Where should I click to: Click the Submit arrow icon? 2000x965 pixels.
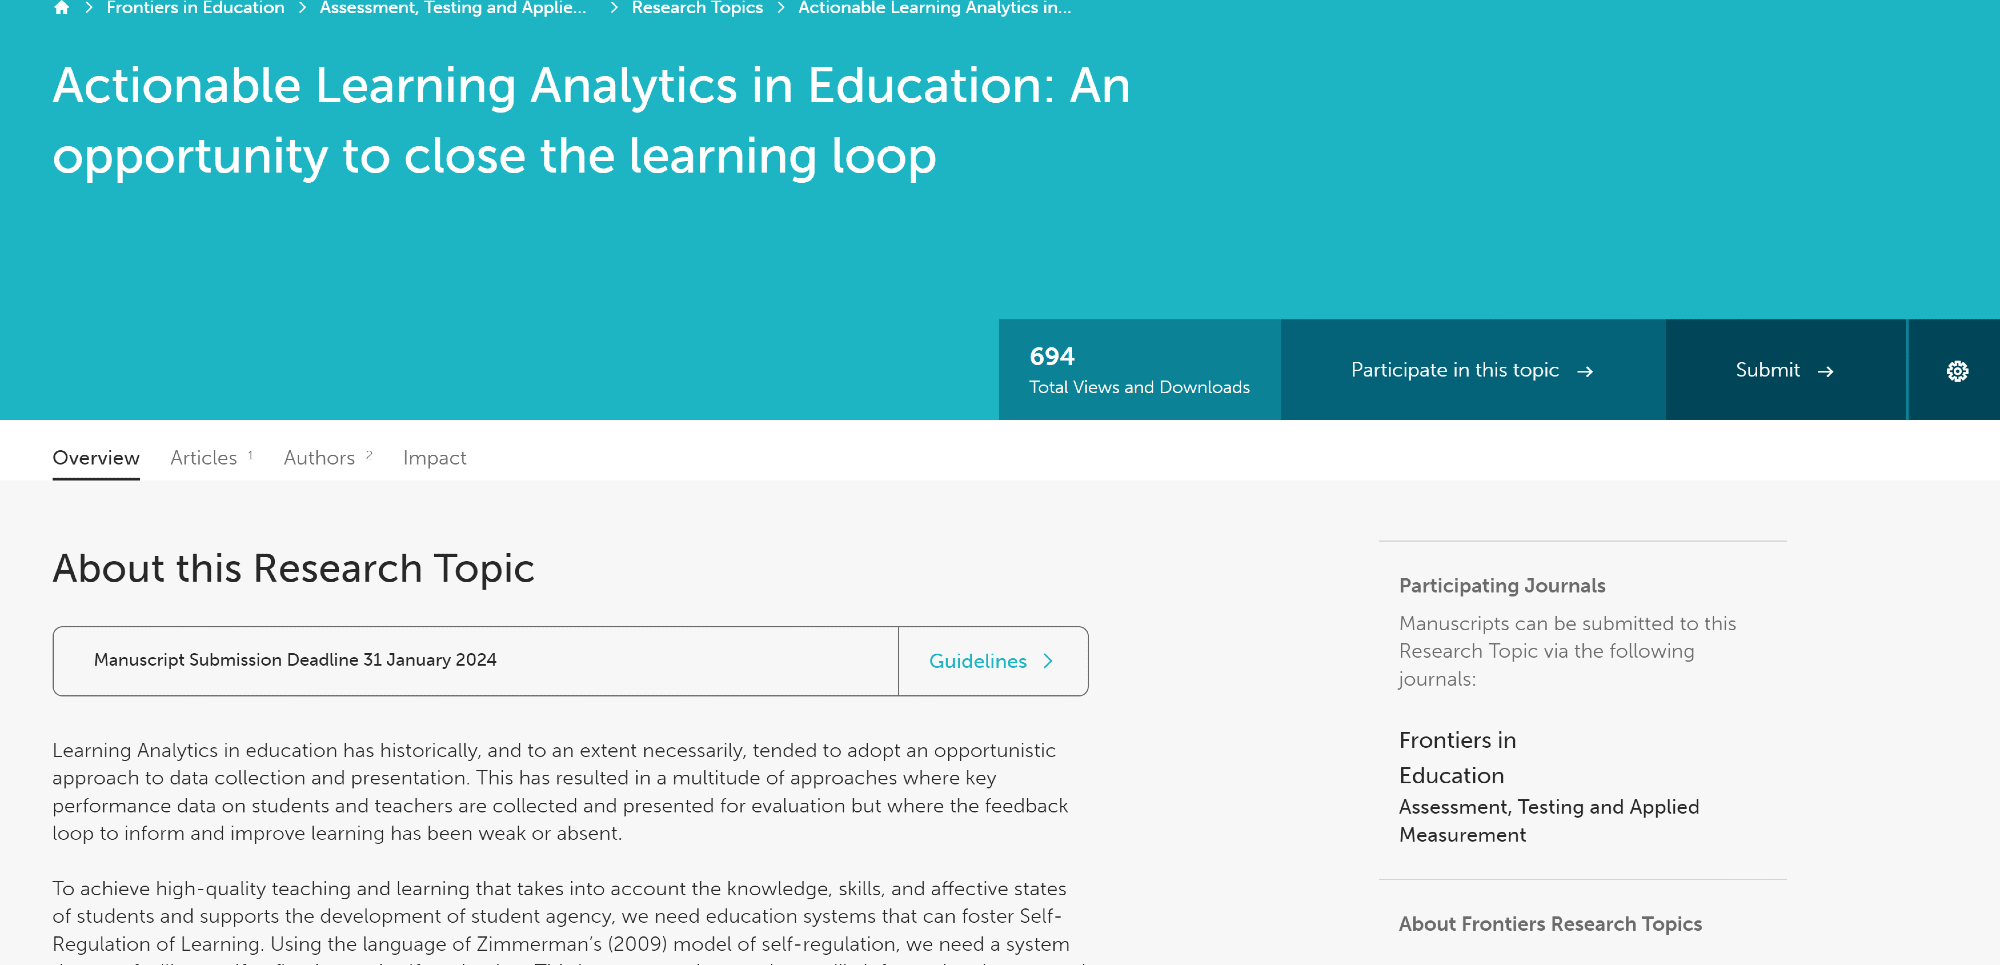pyautogui.click(x=1826, y=372)
